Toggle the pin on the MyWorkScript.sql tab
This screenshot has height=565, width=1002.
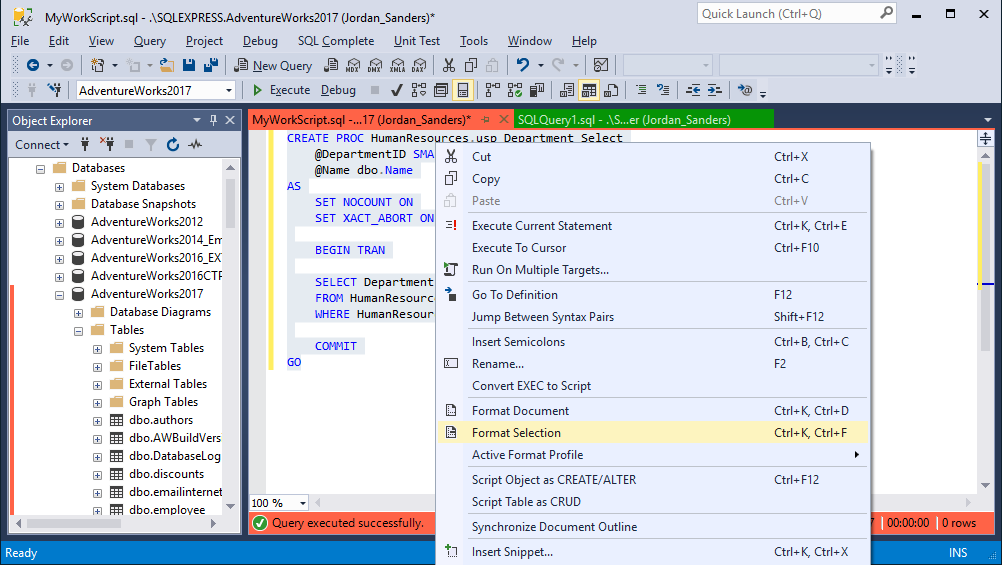click(x=486, y=120)
